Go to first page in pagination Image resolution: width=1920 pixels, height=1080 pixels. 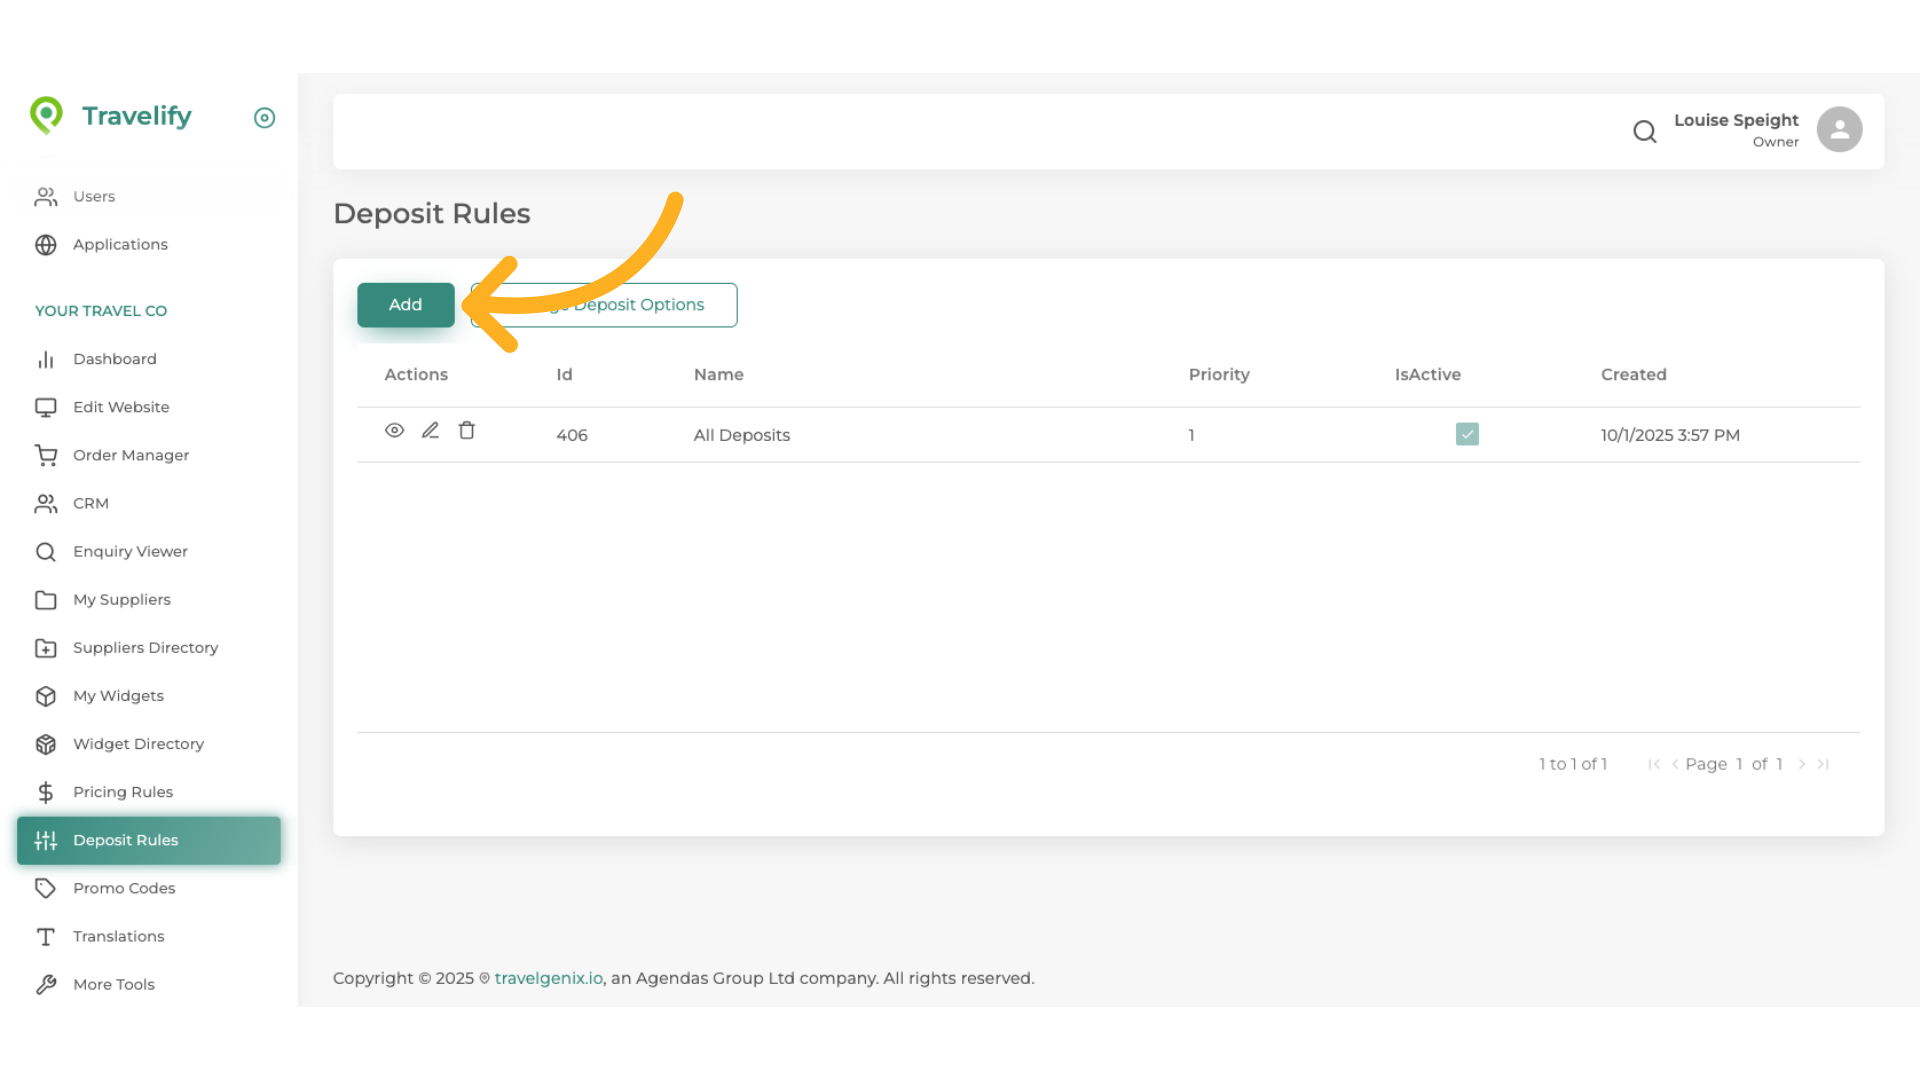point(1653,764)
